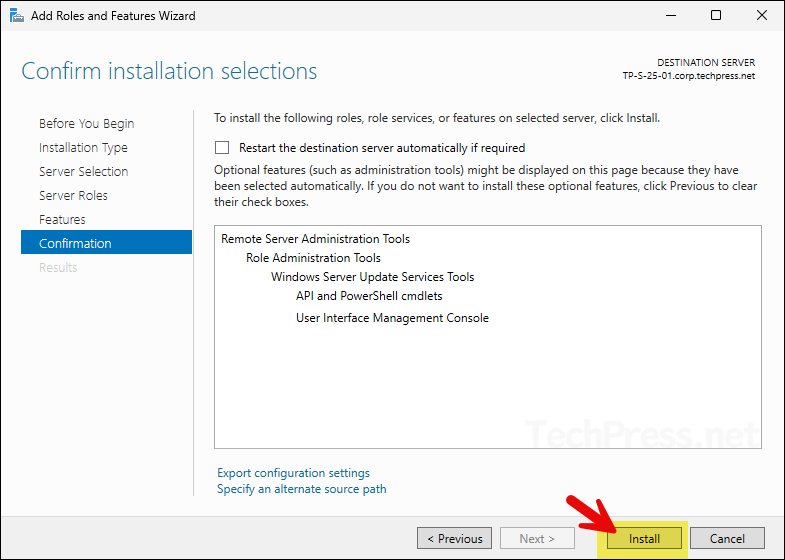Close the Add Roles and Features Wizard
This screenshot has width=785, height=560.
point(761,16)
